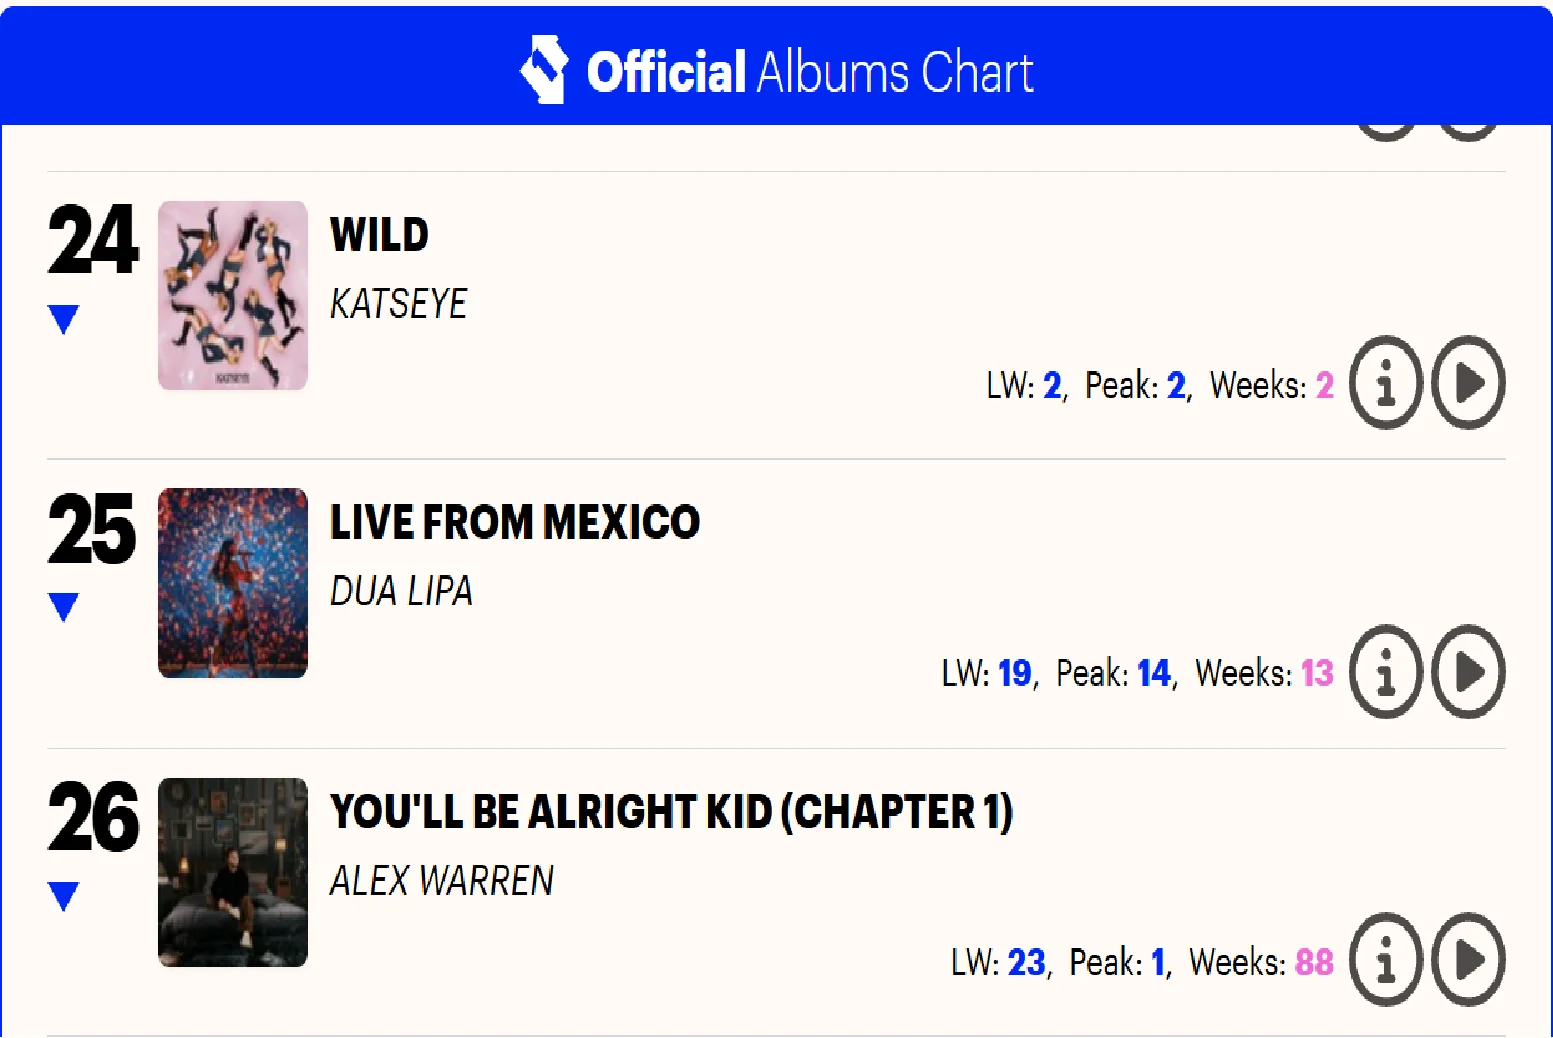Visit KATSEYE artist page
Viewport: 1553px width, 1038px height.
(399, 304)
